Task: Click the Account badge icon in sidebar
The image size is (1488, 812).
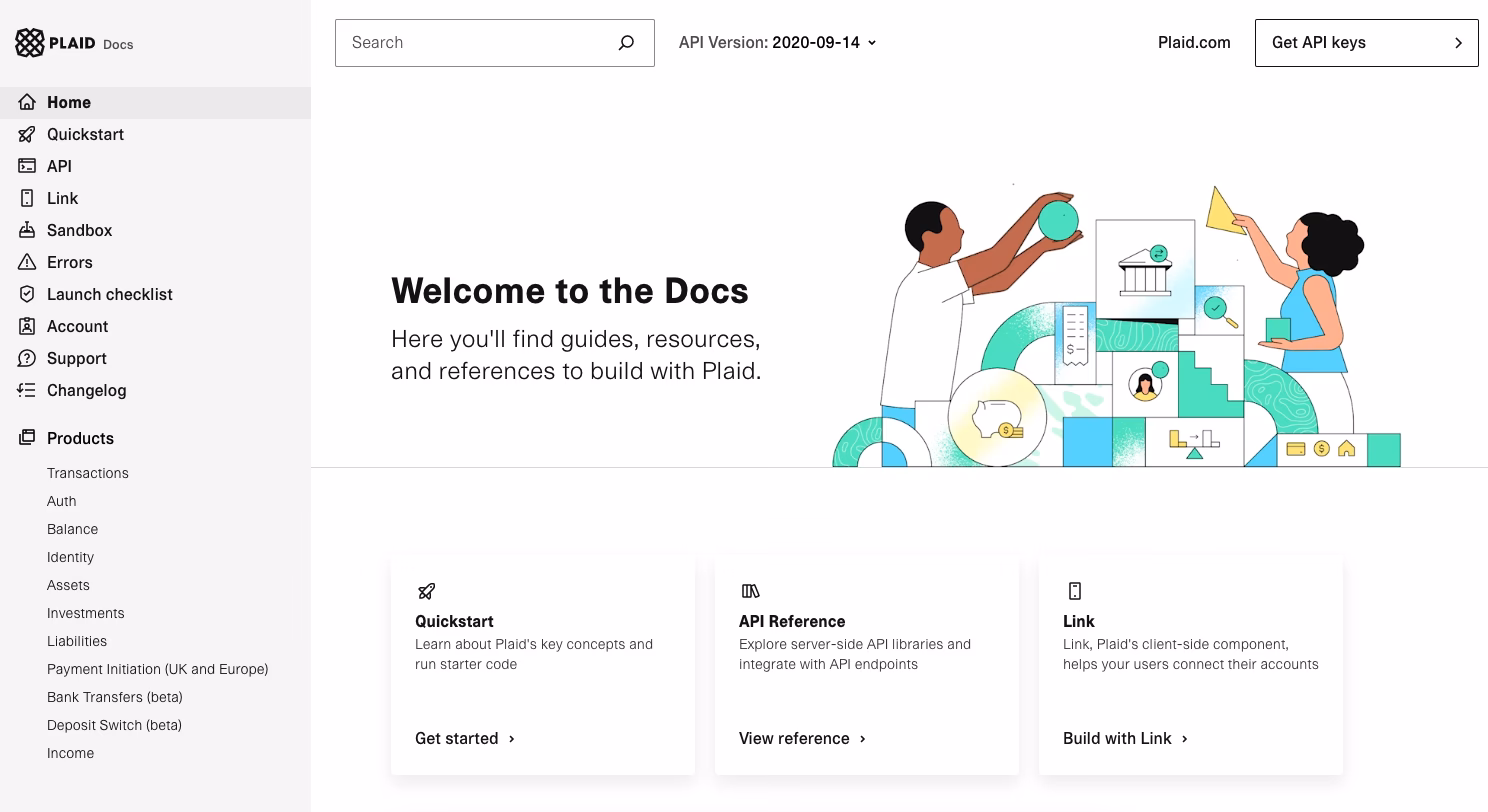Action: click(27, 326)
